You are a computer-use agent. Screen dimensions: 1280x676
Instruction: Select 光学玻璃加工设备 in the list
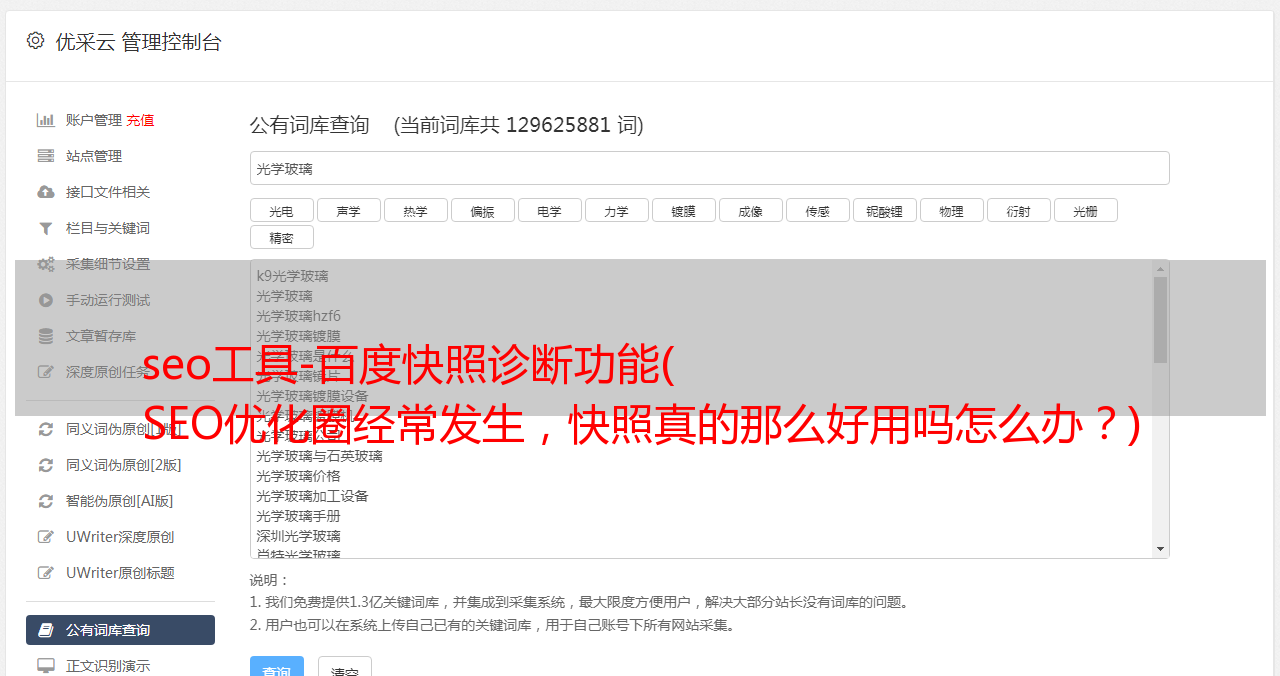pyautogui.click(x=312, y=496)
